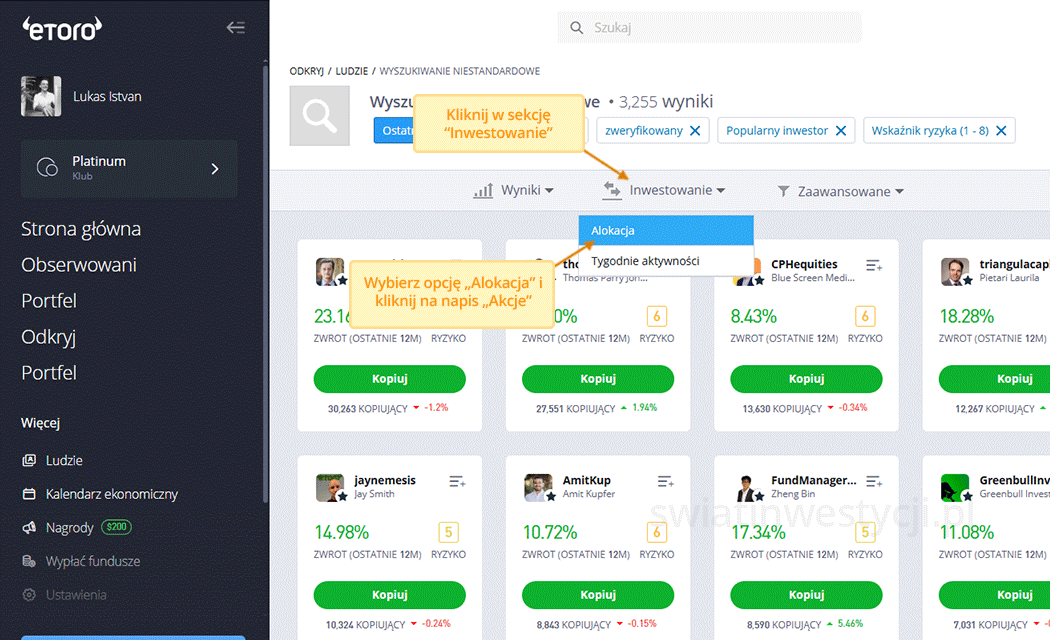Click the $200 reward badge
Viewport: 1050px width, 640px height.
click(117, 527)
